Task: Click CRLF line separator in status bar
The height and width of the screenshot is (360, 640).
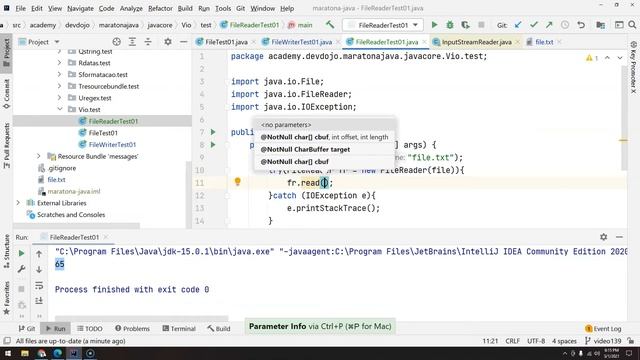Action: click(x=512, y=341)
